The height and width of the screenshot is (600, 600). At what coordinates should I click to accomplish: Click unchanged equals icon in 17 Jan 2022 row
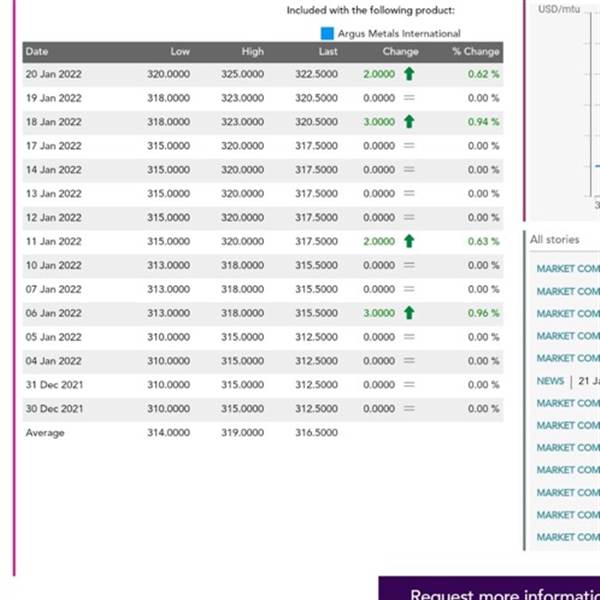pos(409,146)
